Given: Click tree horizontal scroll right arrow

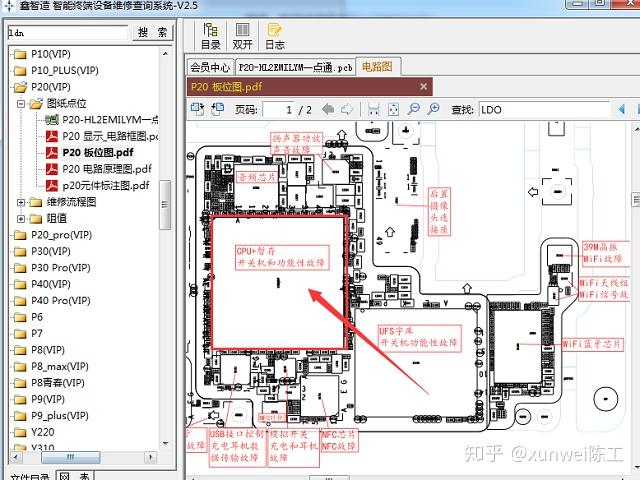Looking at the screenshot, I should tap(151, 457).
